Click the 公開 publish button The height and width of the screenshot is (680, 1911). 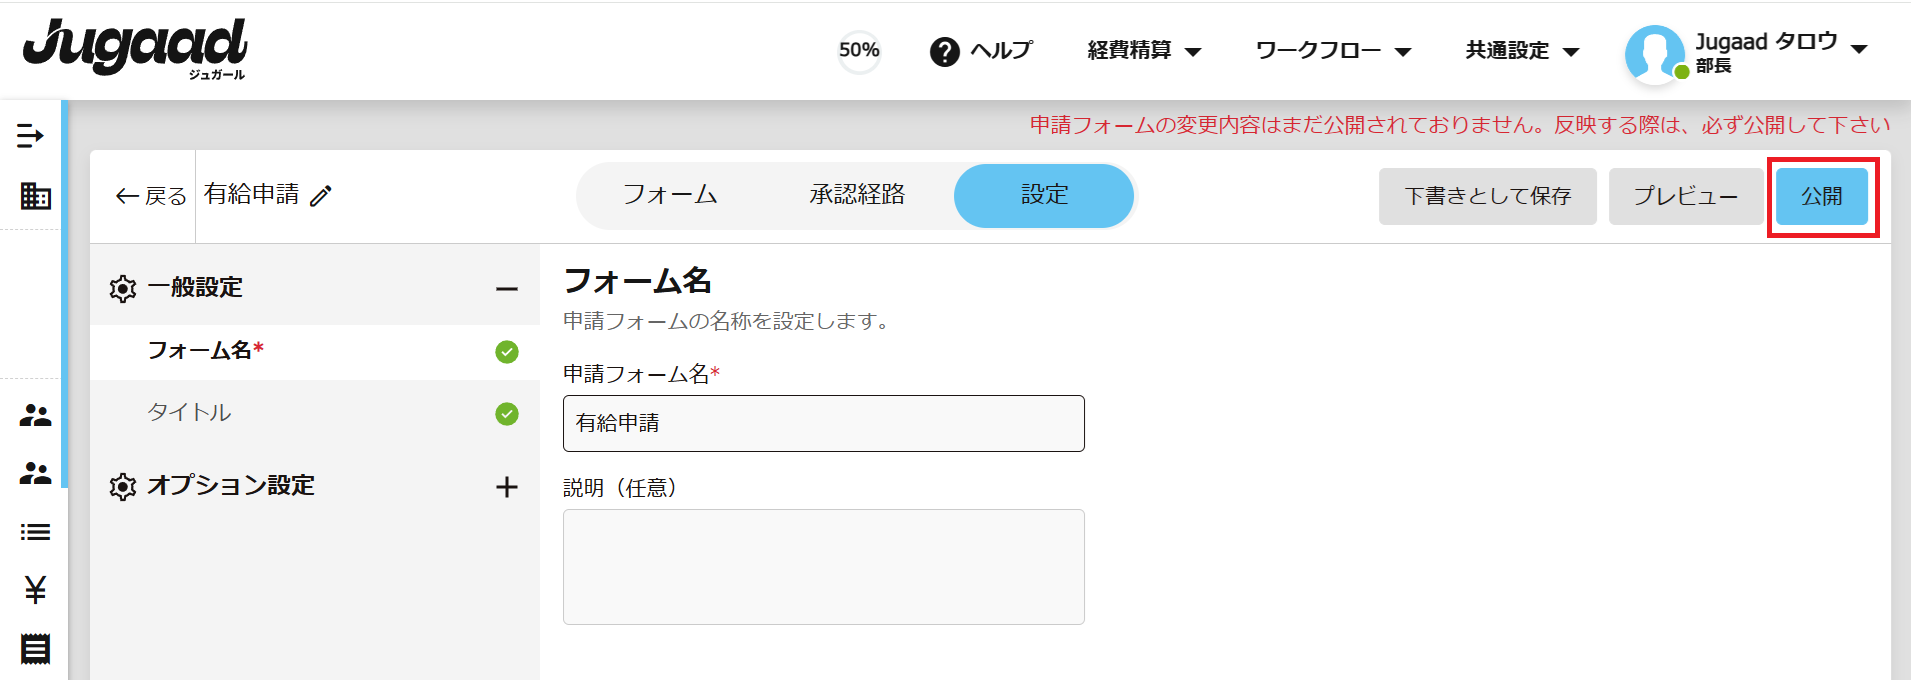coord(1821,196)
